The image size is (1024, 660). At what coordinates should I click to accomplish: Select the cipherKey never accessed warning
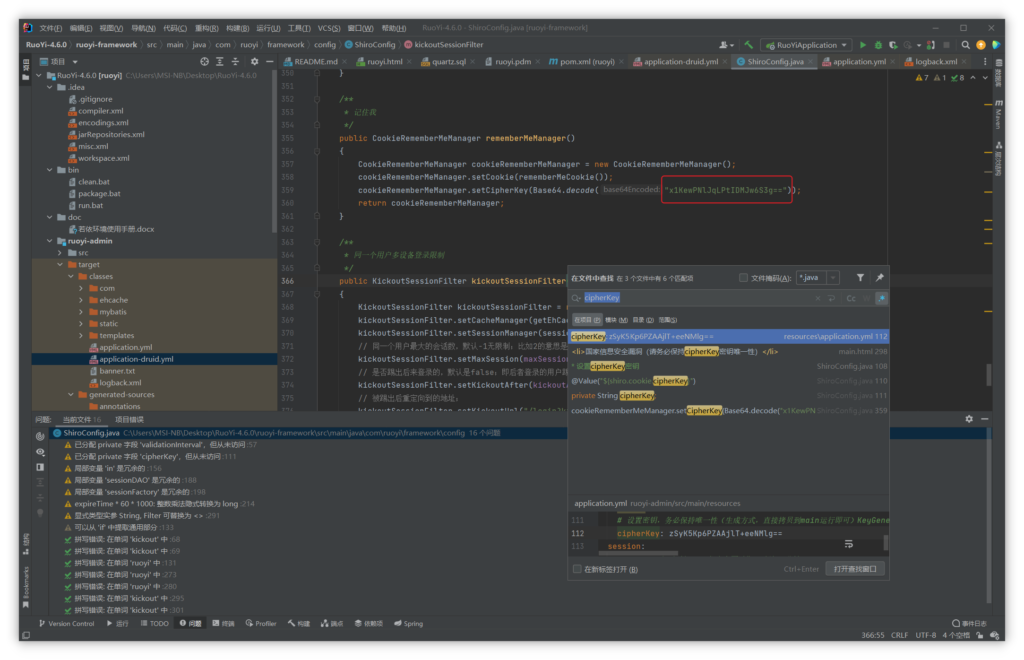150,456
